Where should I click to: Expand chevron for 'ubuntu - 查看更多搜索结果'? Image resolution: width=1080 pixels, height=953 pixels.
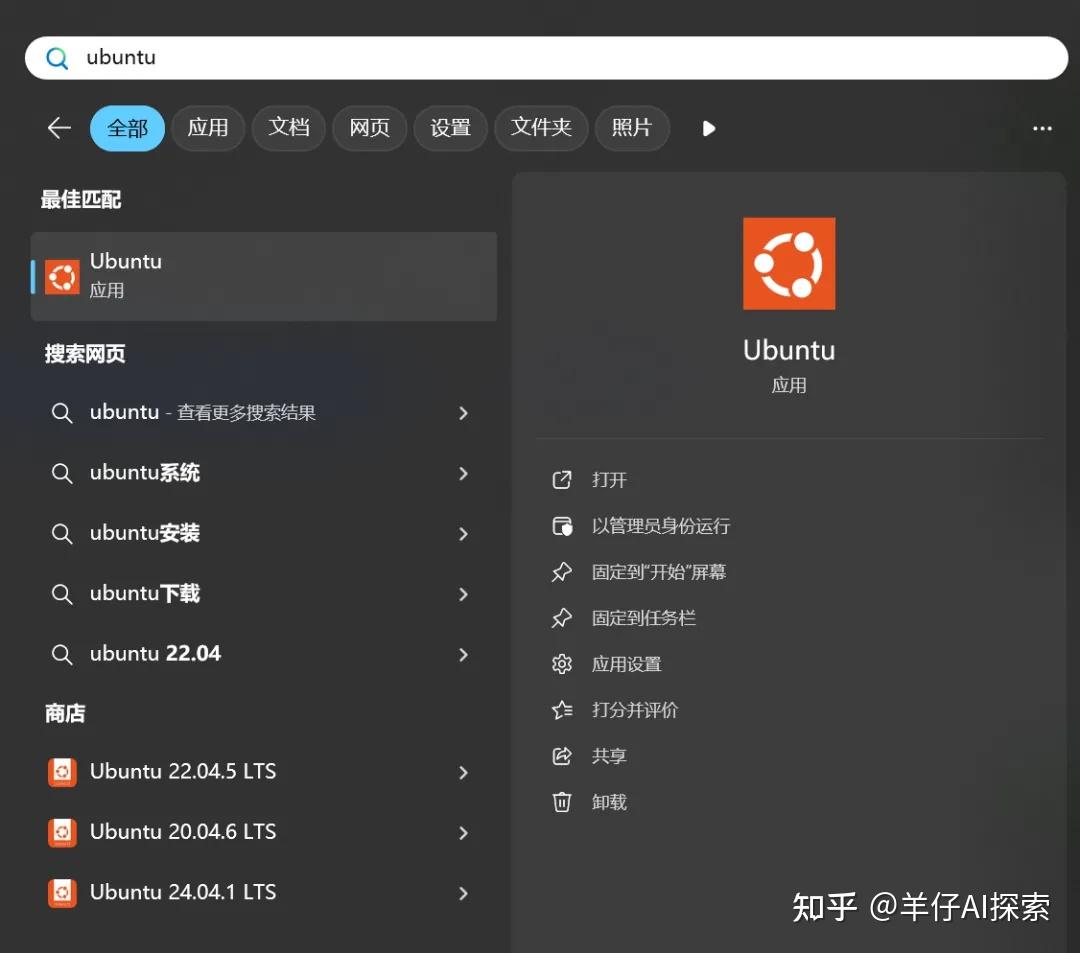point(463,413)
